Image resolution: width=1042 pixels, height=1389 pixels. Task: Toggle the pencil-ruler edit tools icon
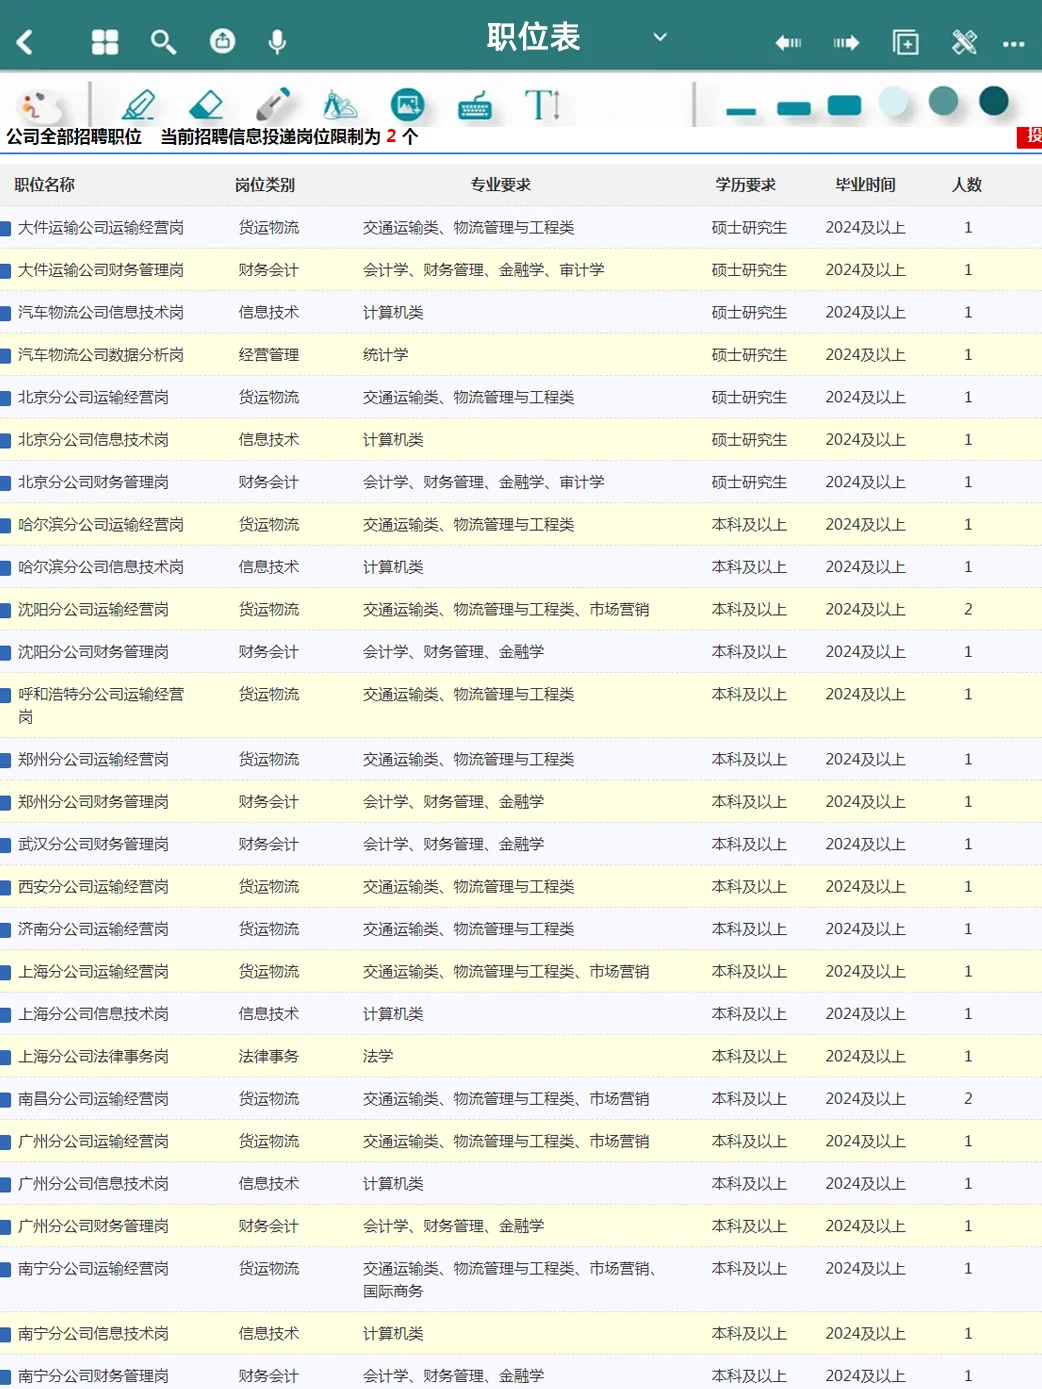pos(964,42)
